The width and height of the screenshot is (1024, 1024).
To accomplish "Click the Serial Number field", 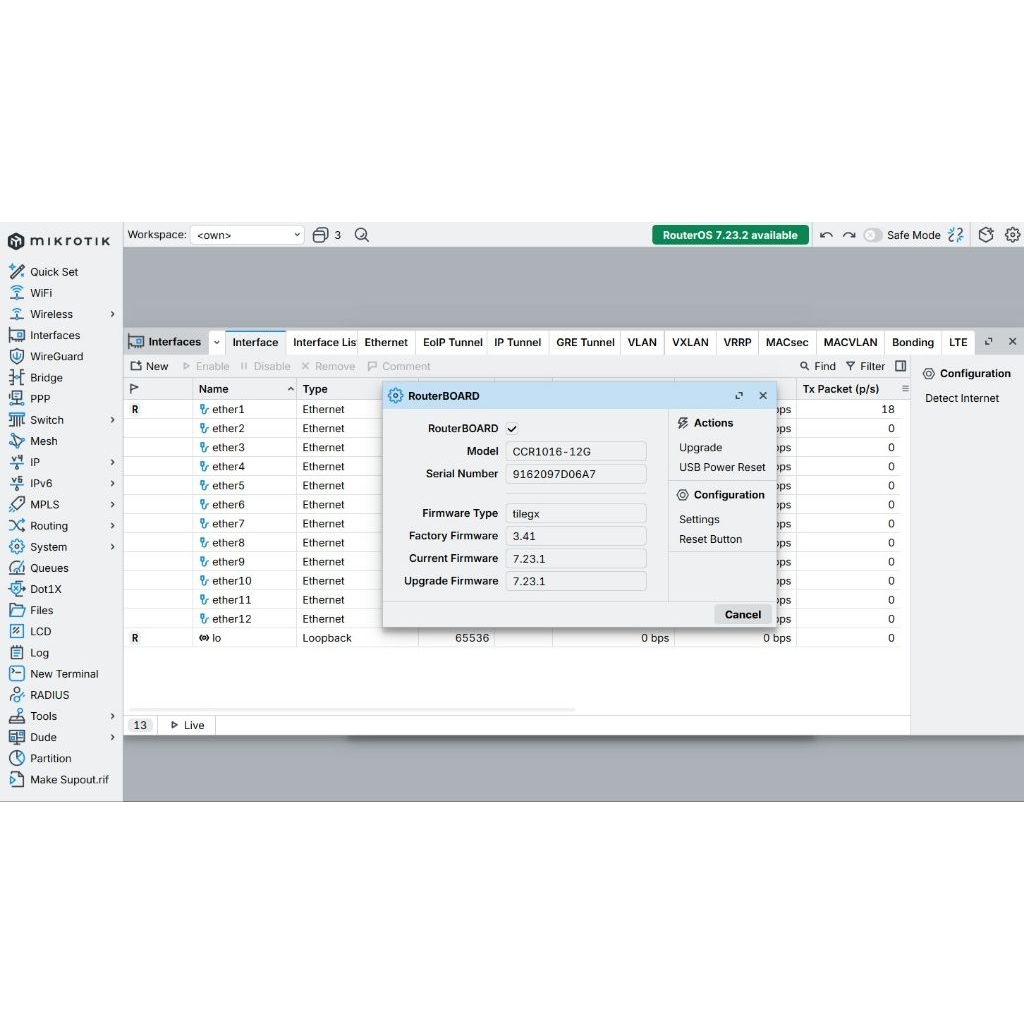I will pos(576,474).
